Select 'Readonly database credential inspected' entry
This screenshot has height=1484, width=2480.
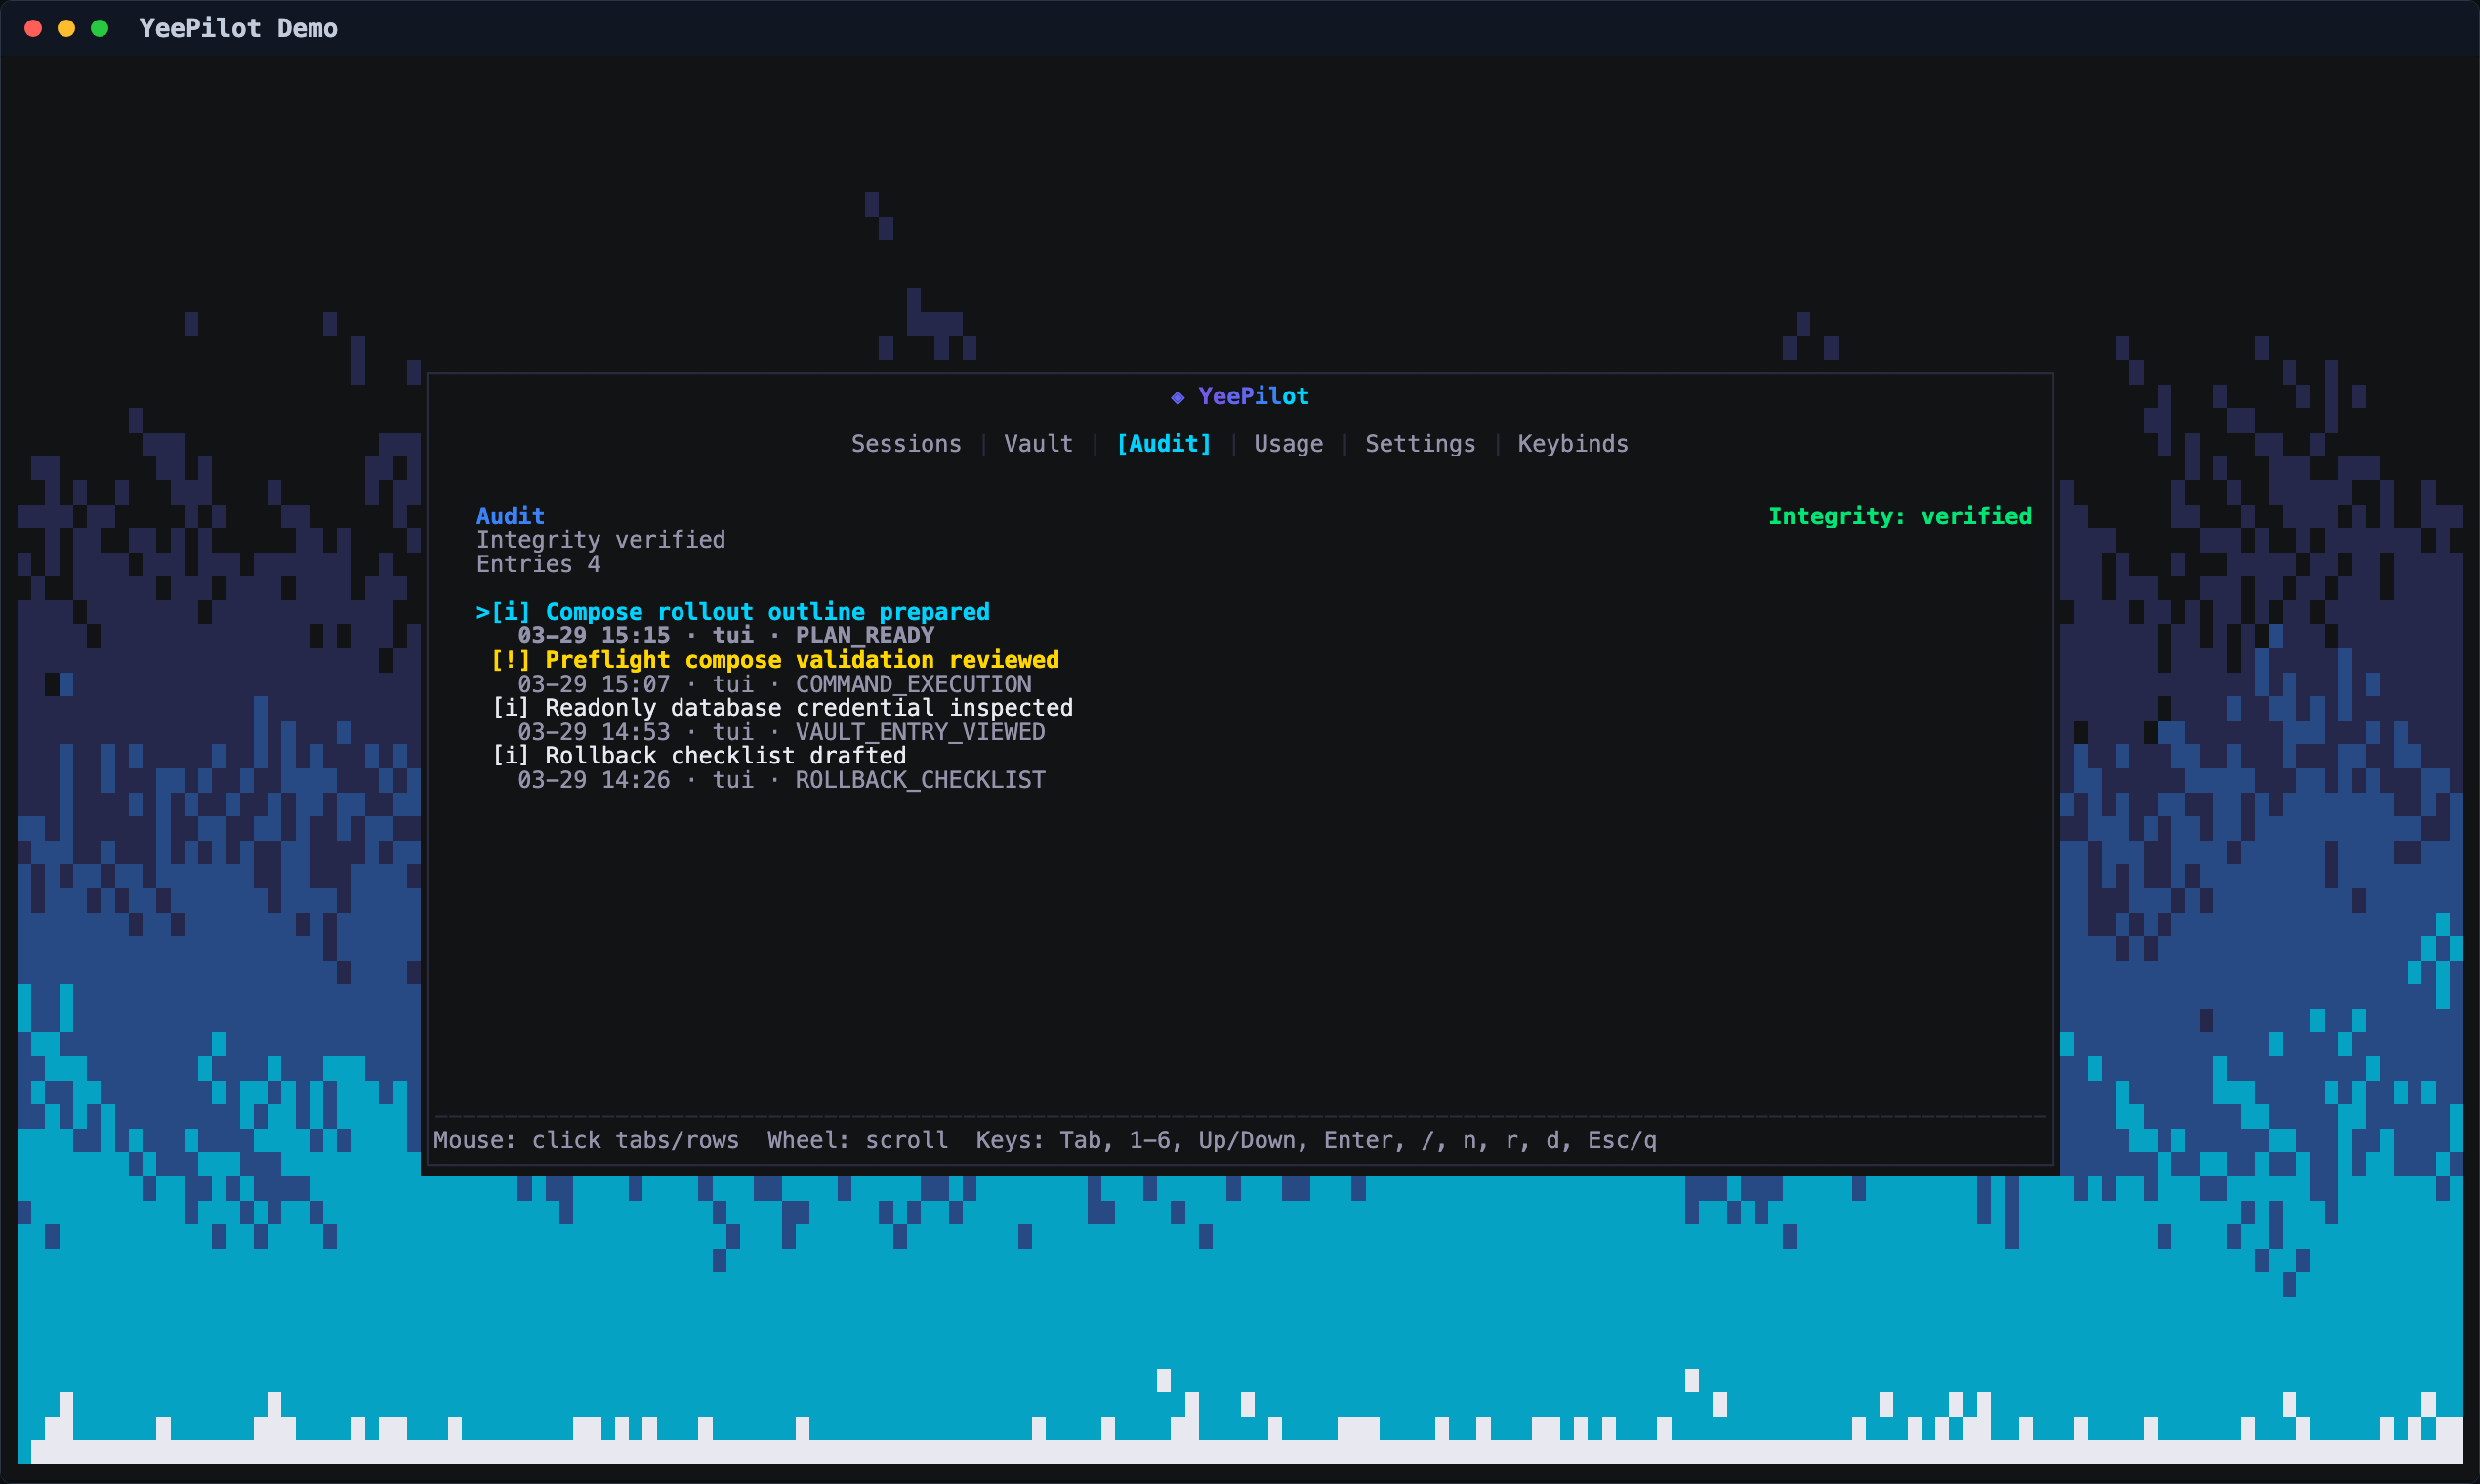pyautogui.click(x=782, y=707)
